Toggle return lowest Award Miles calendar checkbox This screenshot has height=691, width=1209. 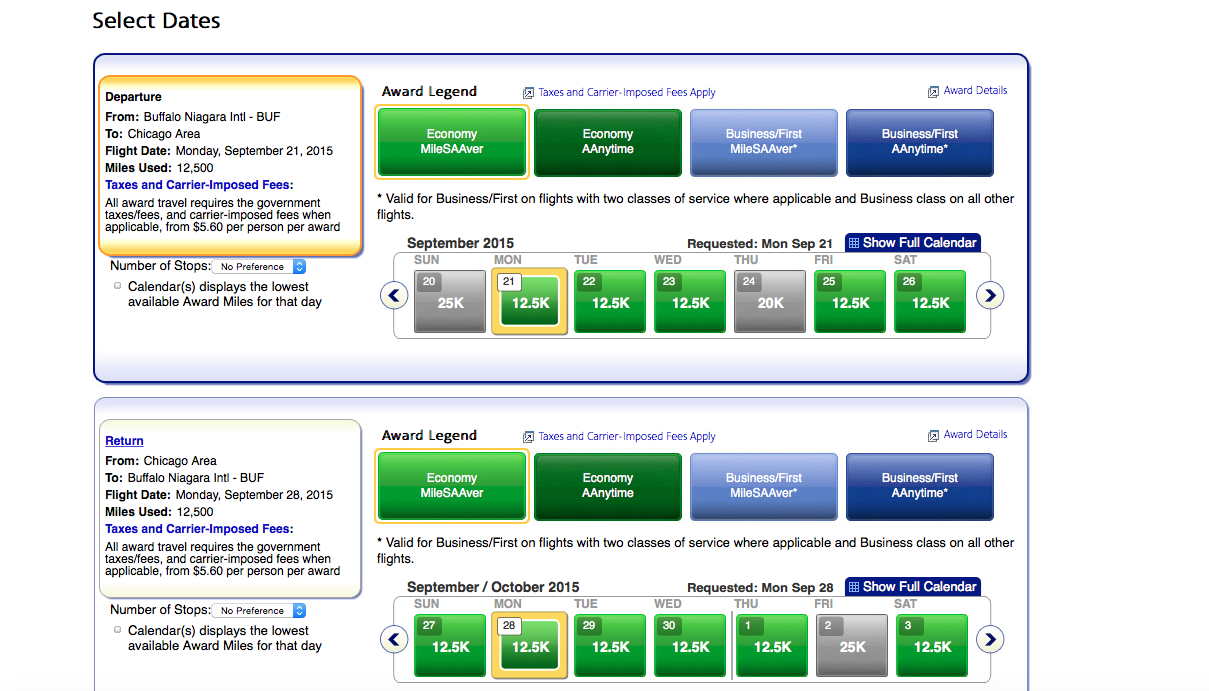[118, 630]
